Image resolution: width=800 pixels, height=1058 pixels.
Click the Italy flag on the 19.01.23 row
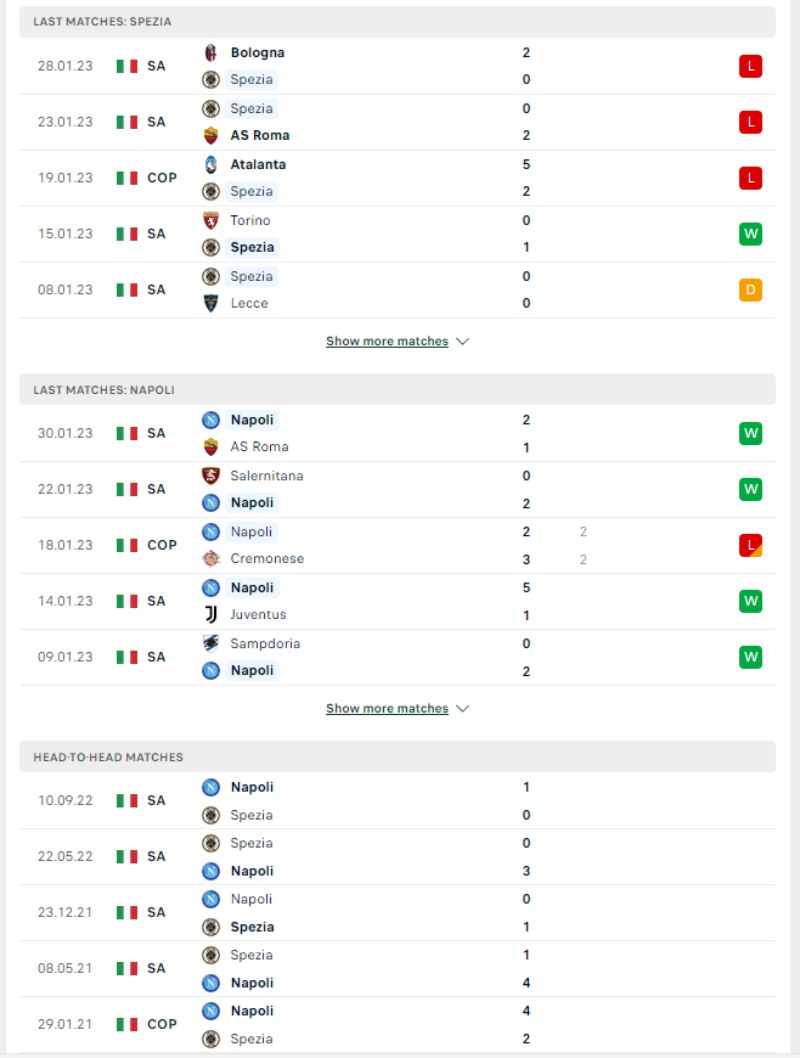(127, 178)
